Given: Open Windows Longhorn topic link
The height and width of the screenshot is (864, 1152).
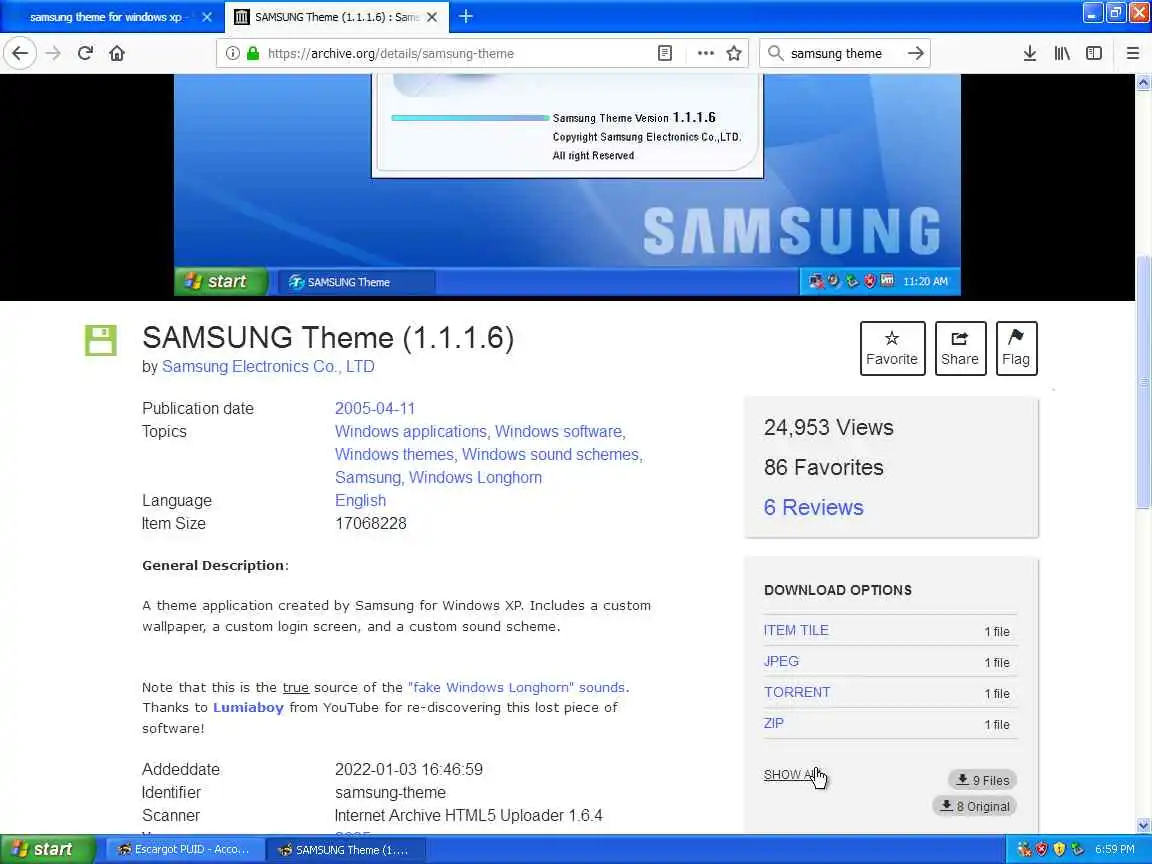Looking at the screenshot, I should [x=475, y=477].
